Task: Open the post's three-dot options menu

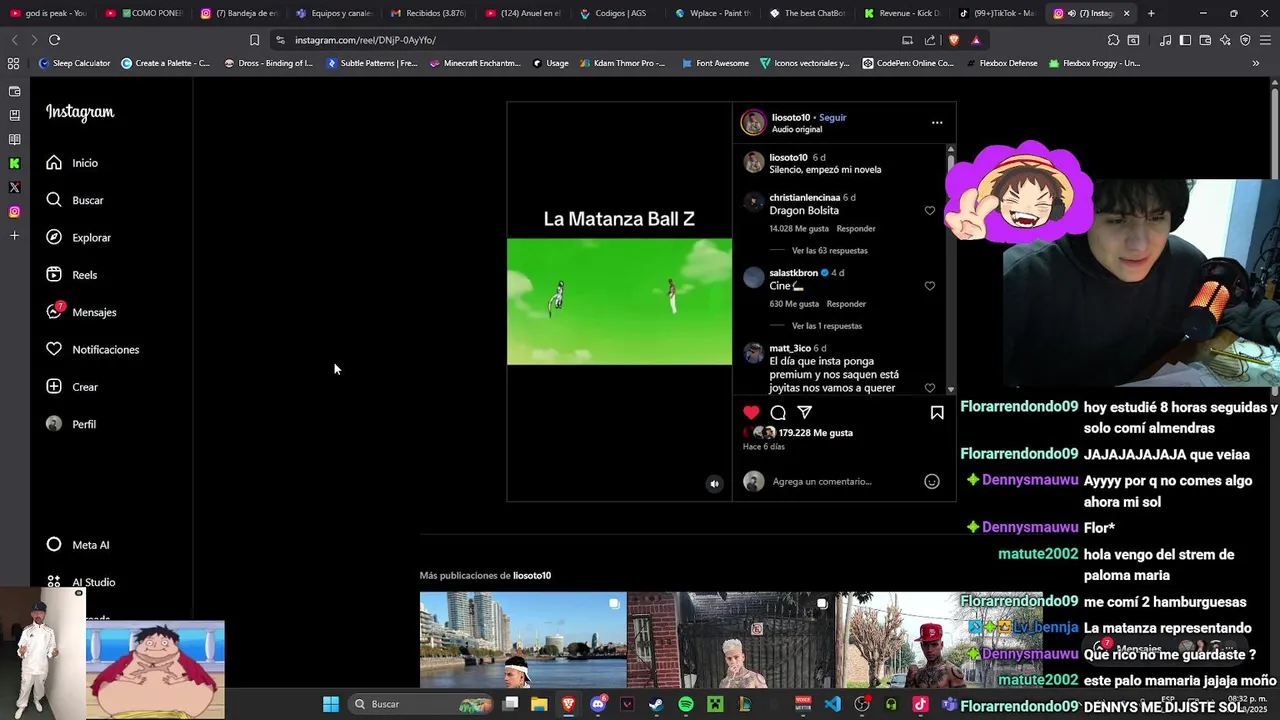Action: point(937,122)
